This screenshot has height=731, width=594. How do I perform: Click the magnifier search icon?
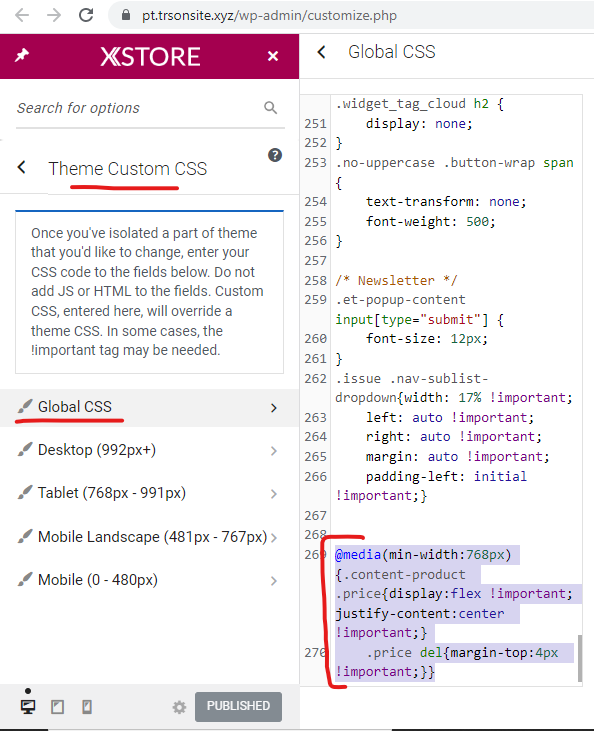[x=270, y=108]
